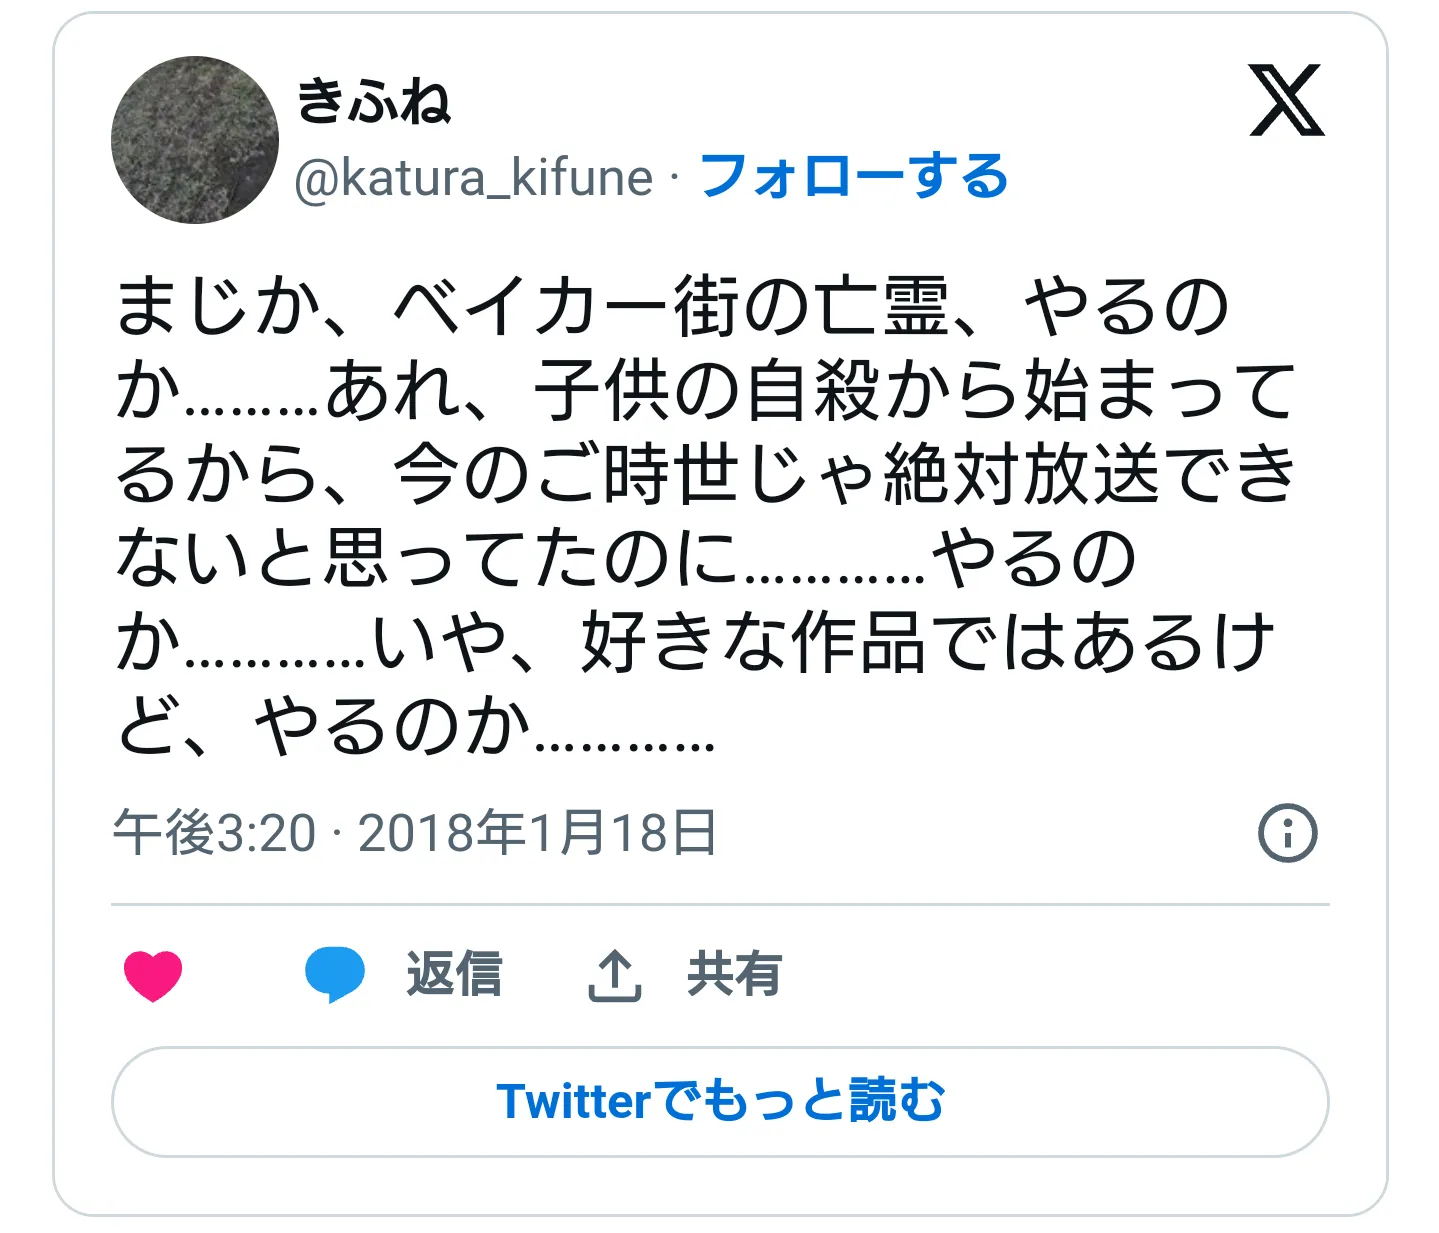Click the blue reply speech bubble icon

(334, 975)
